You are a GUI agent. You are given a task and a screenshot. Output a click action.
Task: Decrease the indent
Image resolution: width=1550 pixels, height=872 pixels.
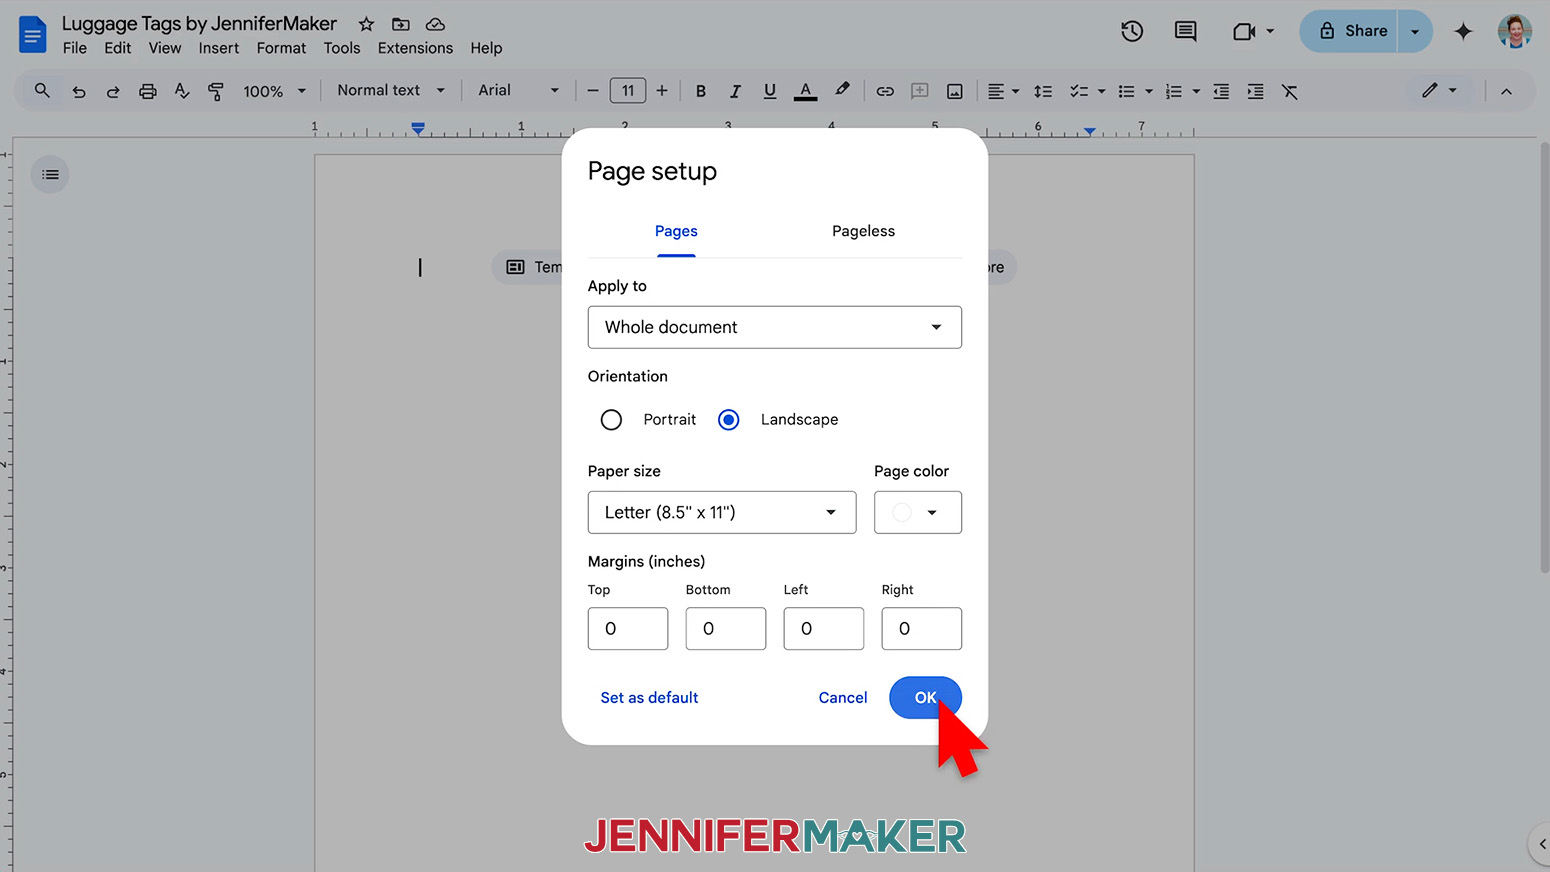point(1221,91)
